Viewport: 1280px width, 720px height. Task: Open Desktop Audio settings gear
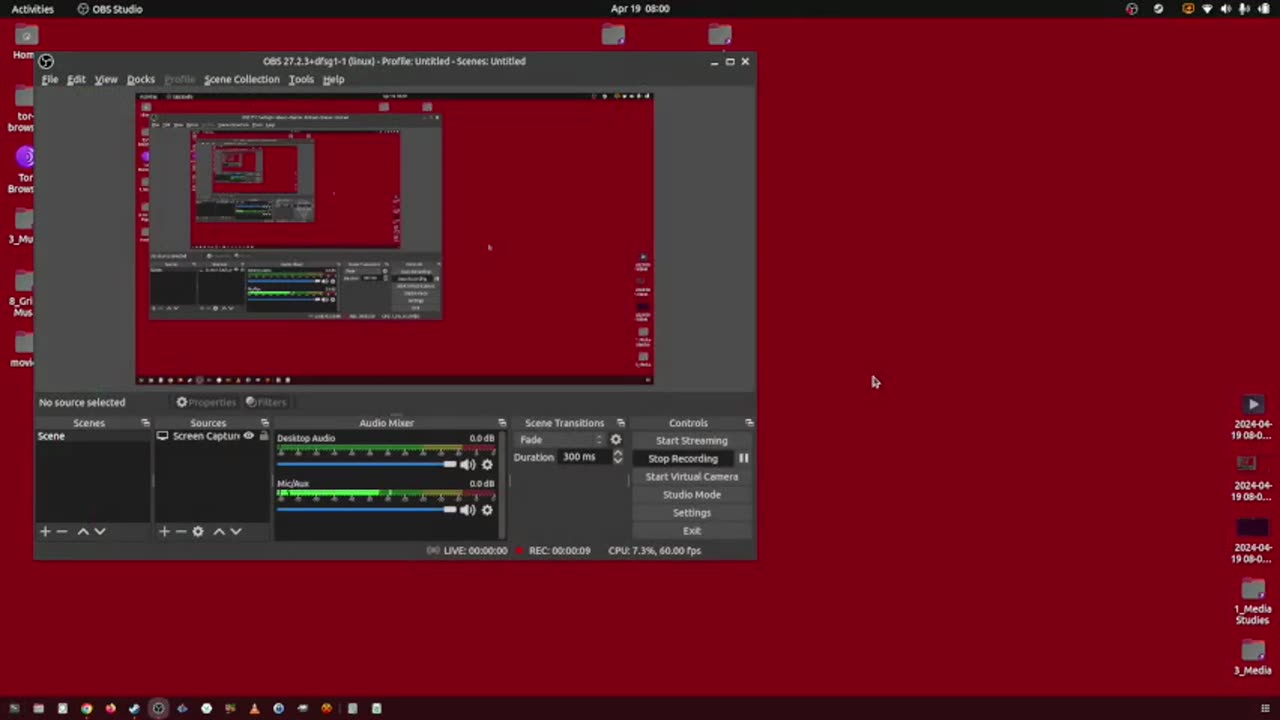click(x=487, y=465)
